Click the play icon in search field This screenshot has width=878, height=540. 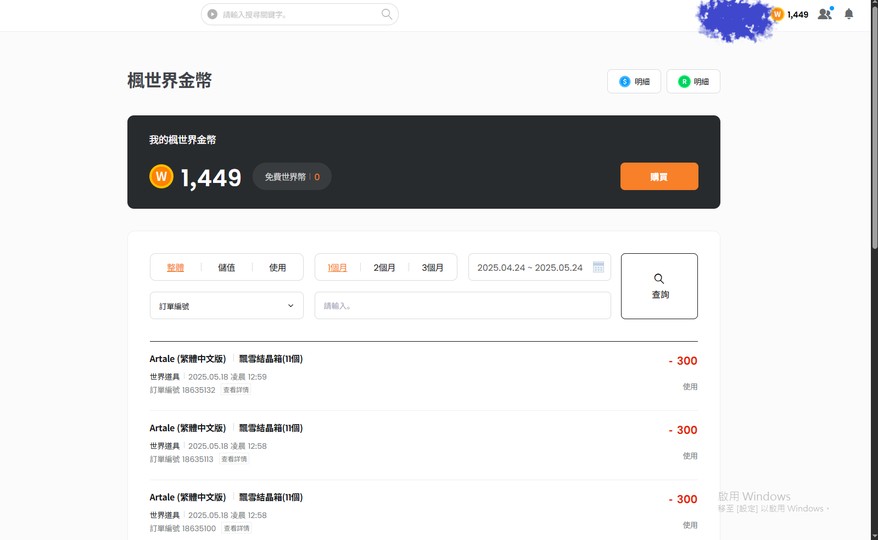coord(212,14)
